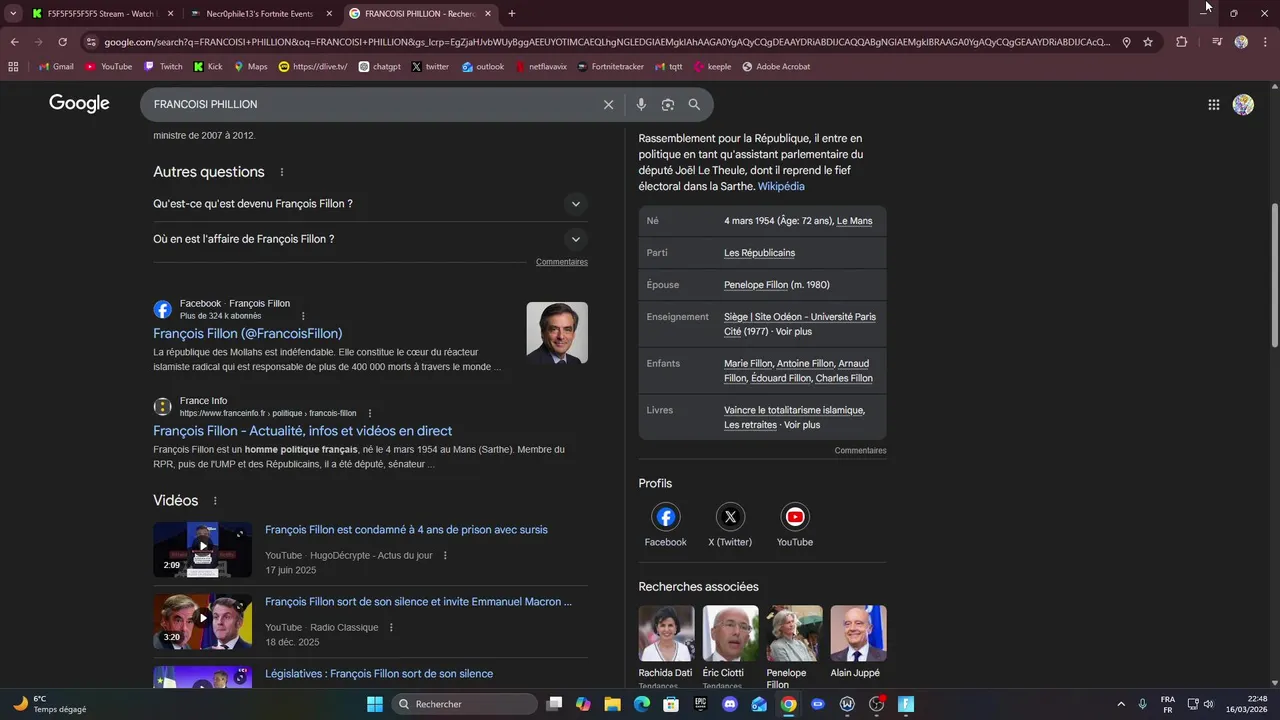Bookmark this page with the star icon
The width and height of the screenshot is (1280, 720).
click(x=1148, y=42)
